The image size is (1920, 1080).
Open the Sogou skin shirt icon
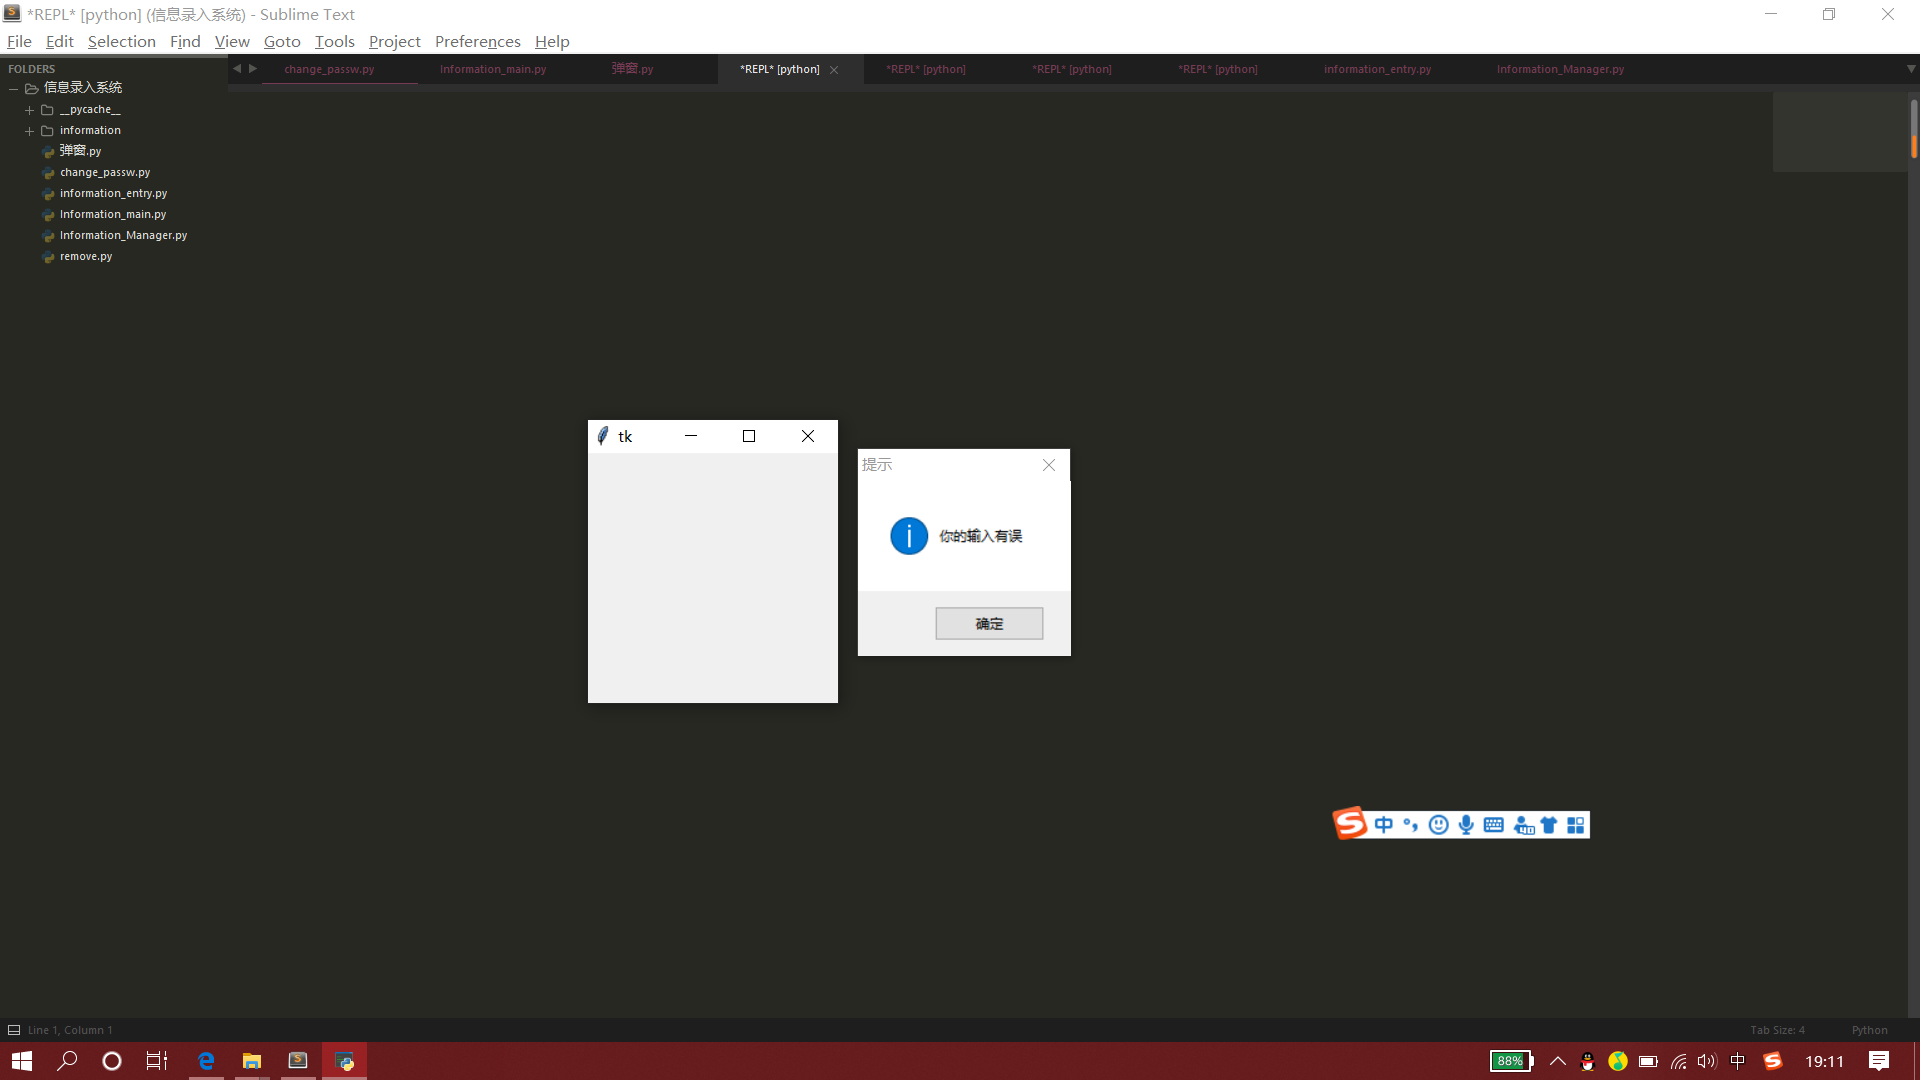coord(1549,825)
